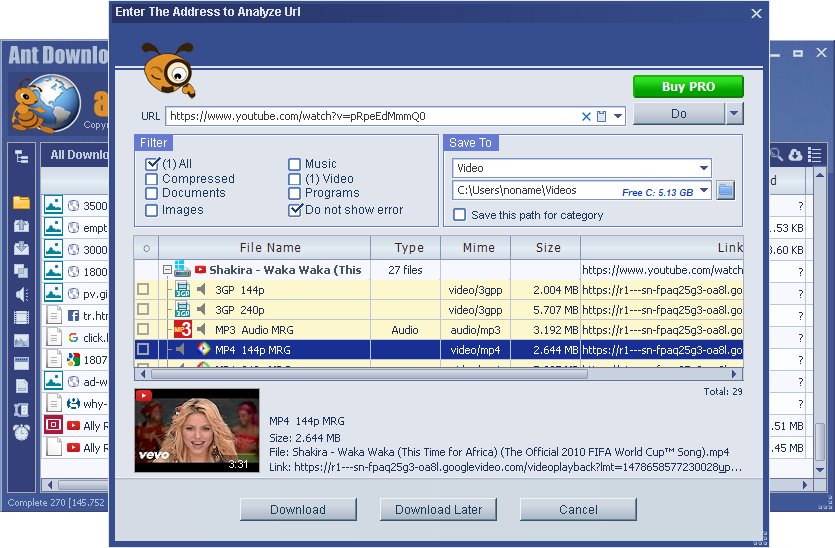The width and height of the screenshot is (835, 548).
Task: Click the 3GP file icon in 144p row
Action: click(183, 289)
